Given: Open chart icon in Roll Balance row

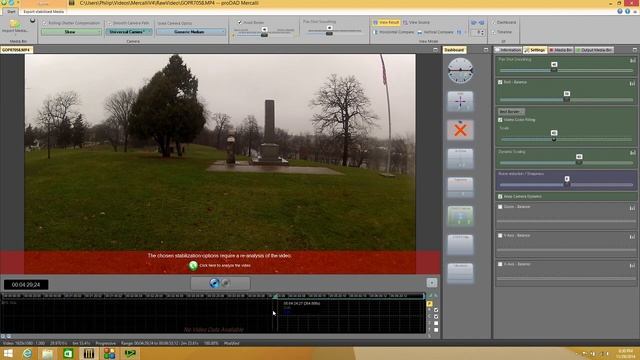Looking at the screenshot, I should pyautogui.click(x=632, y=83).
